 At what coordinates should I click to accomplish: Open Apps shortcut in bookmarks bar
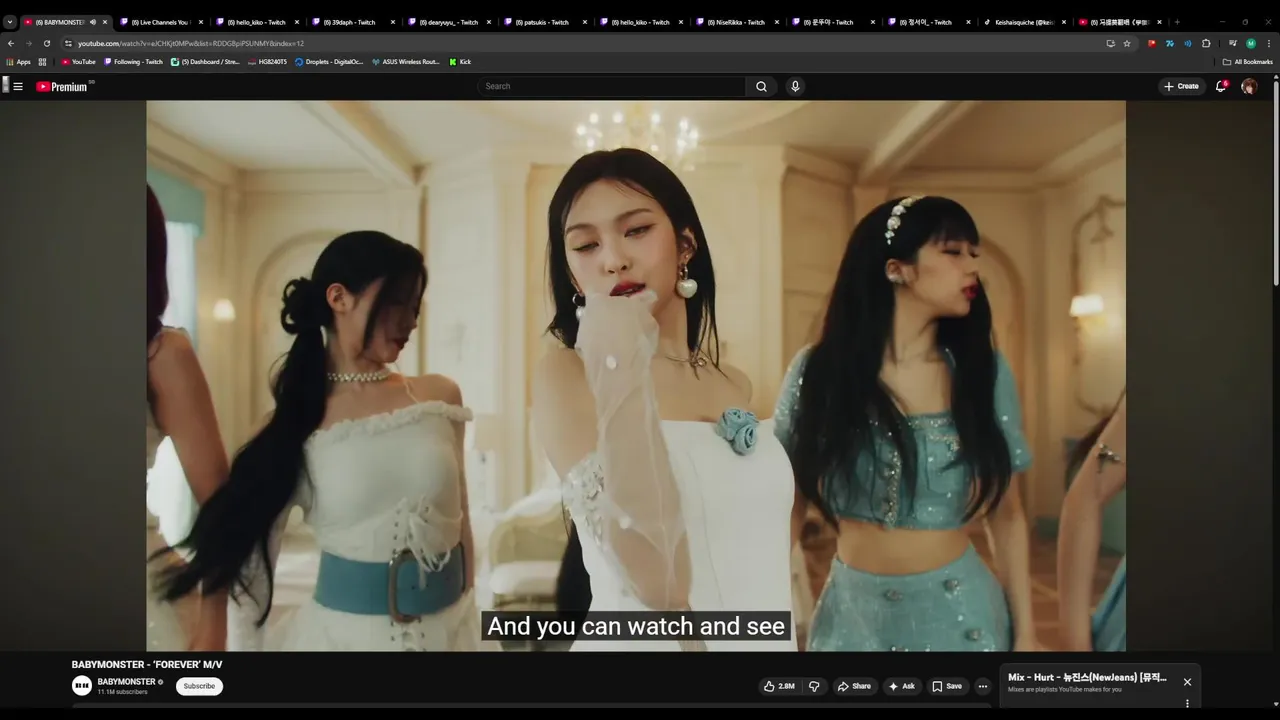[x=19, y=62]
